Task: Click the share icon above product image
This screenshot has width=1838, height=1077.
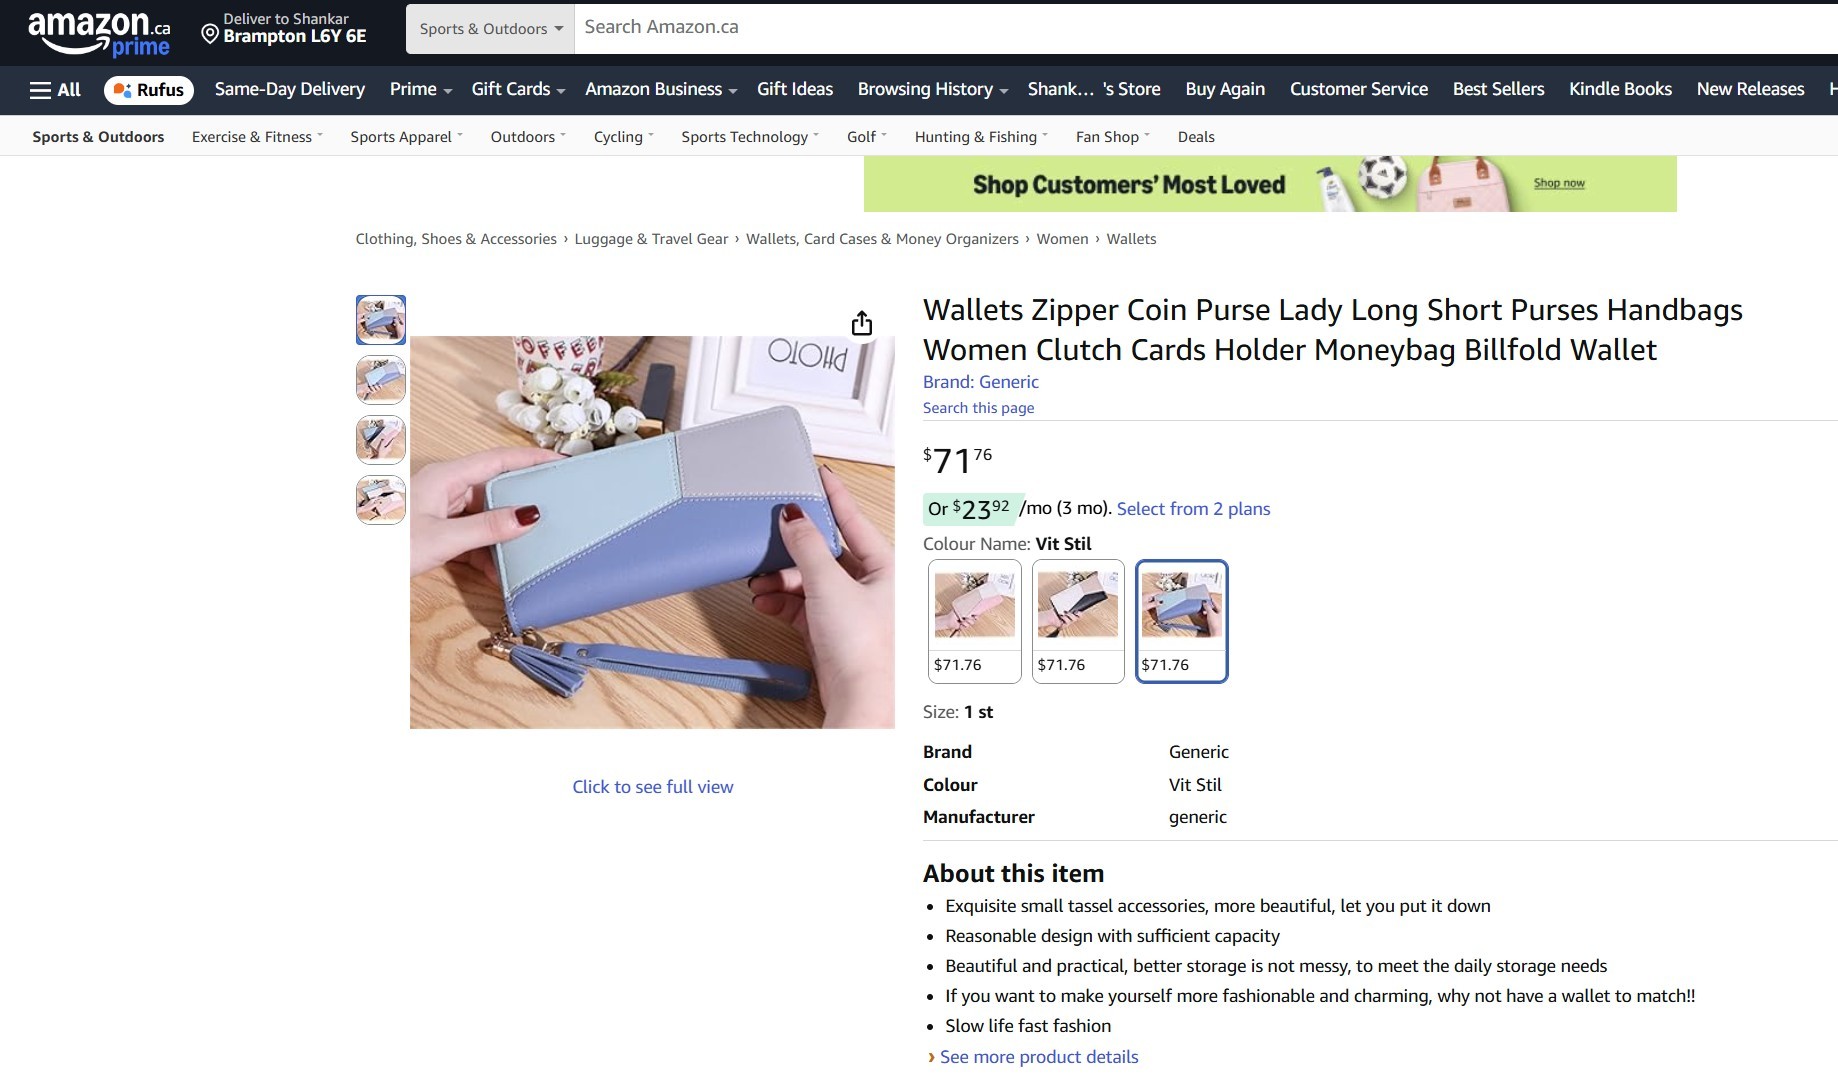Action: pos(862,323)
